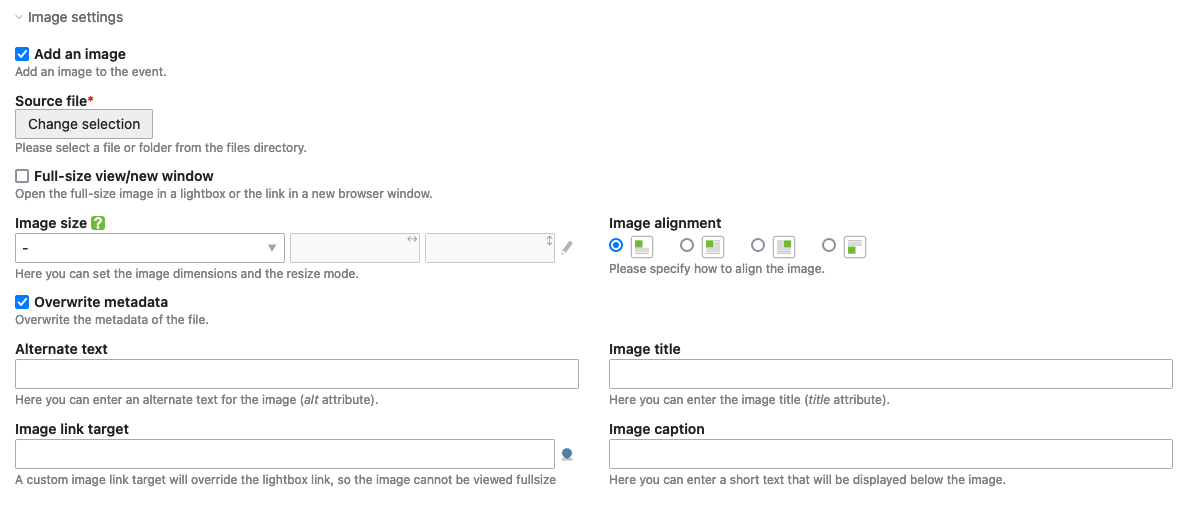This screenshot has height=512, width=1188.
Task: Select the second image alignment radio button
Action: (687, 245)
